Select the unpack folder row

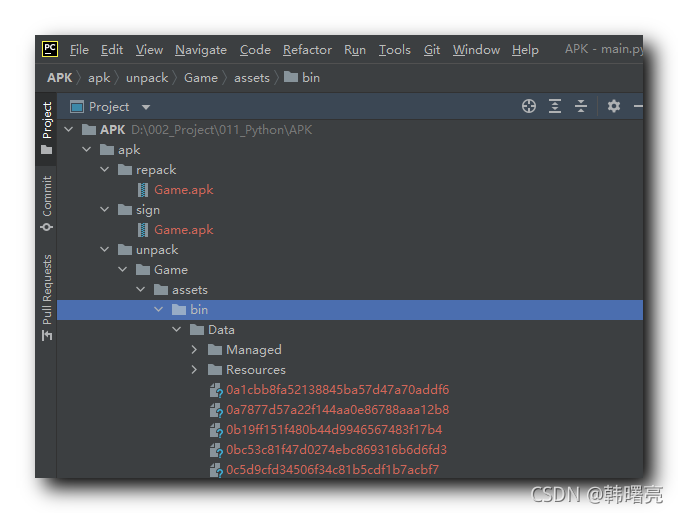point(350,250)
